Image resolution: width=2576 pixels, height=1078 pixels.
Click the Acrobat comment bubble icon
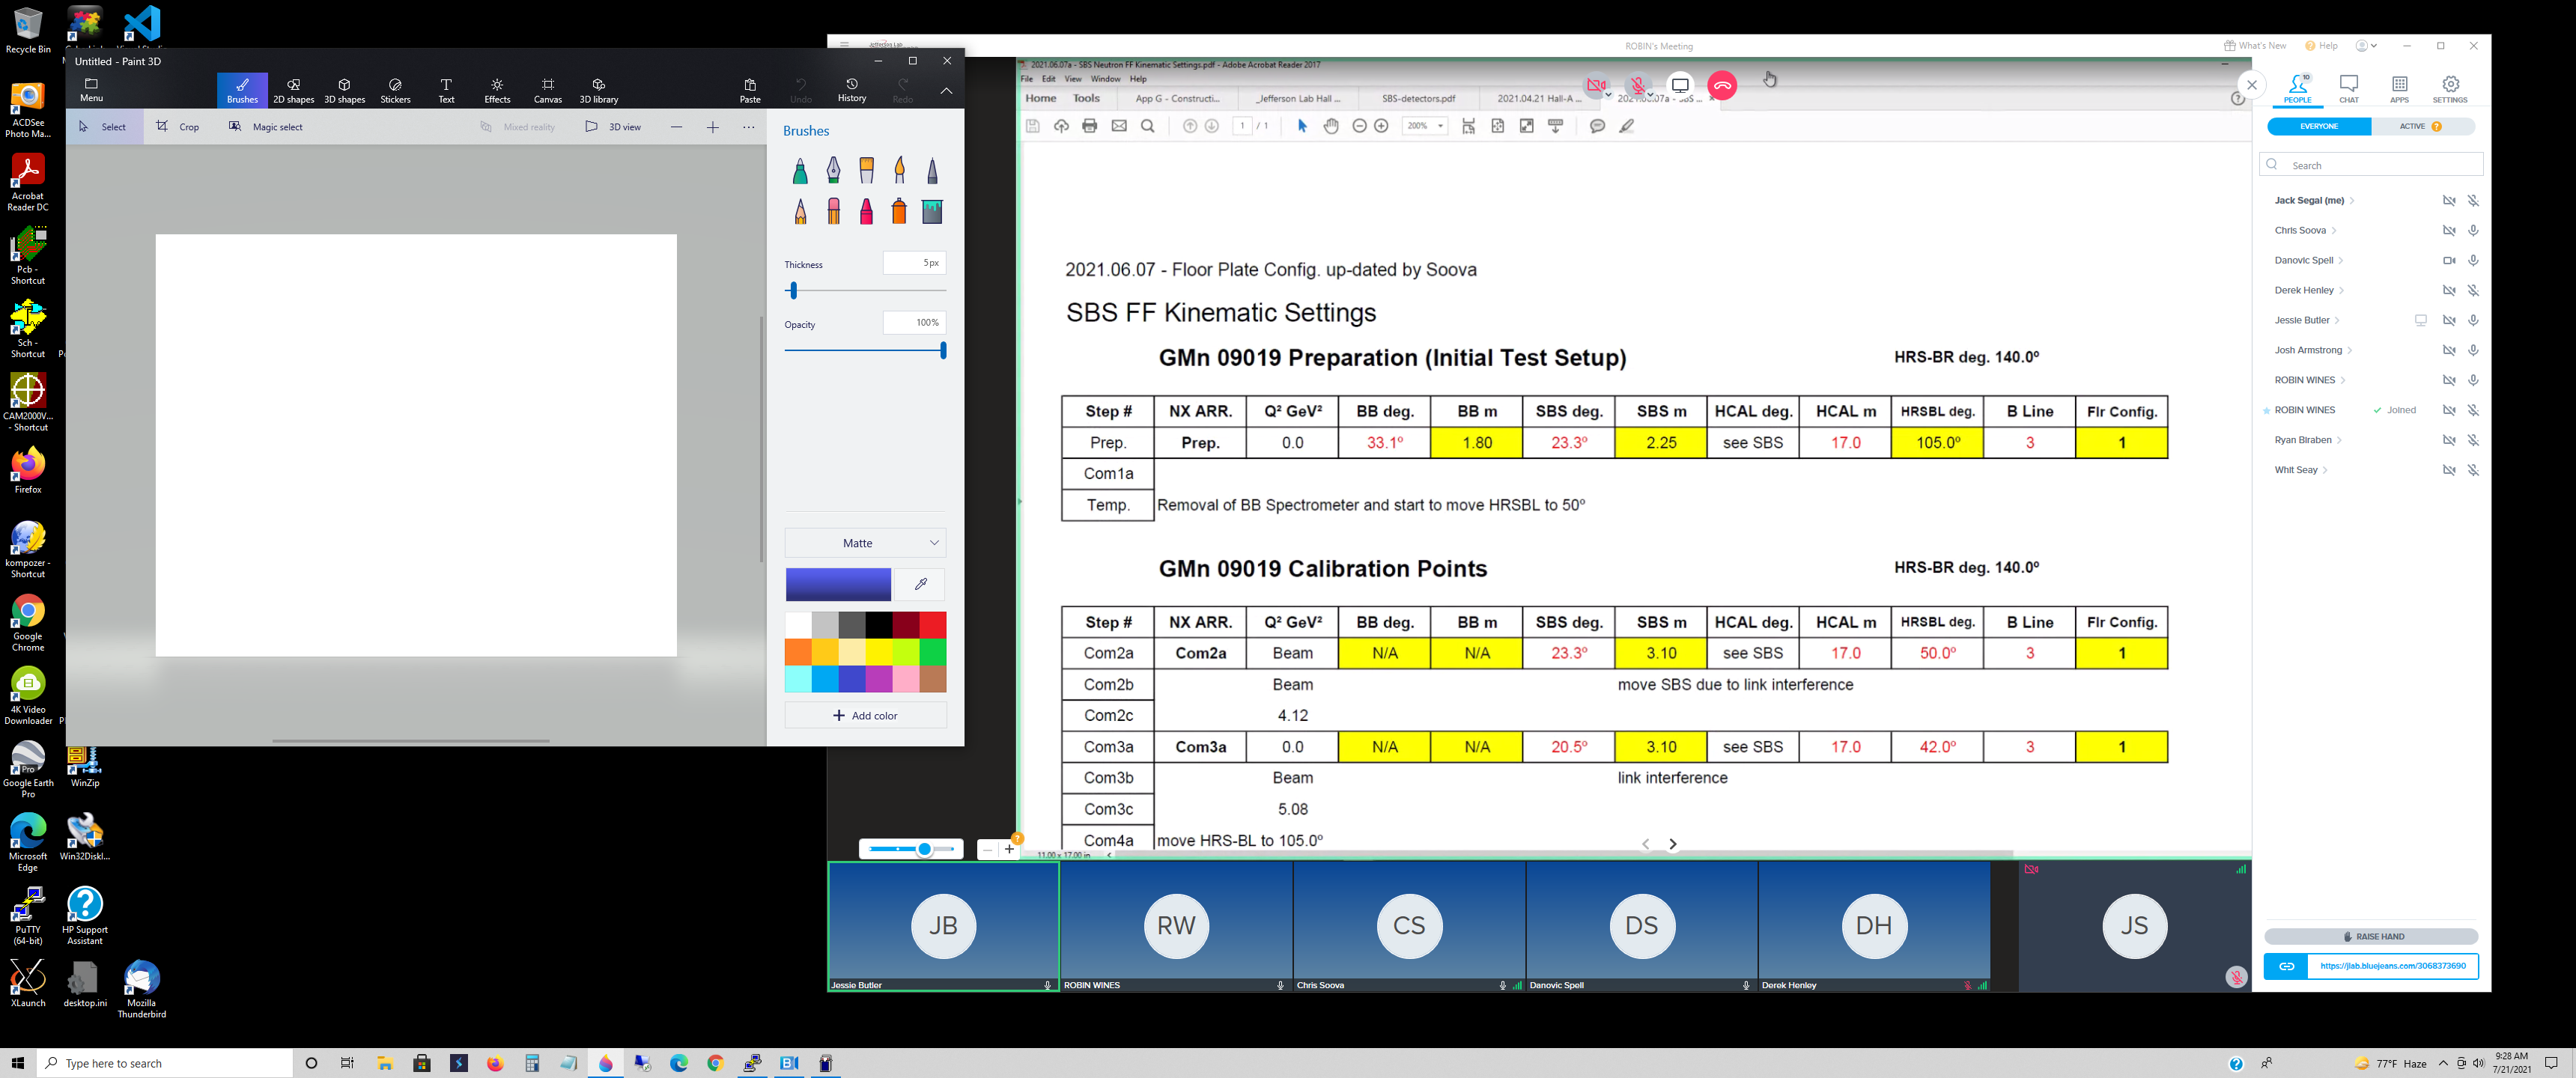click(1597, 126)
